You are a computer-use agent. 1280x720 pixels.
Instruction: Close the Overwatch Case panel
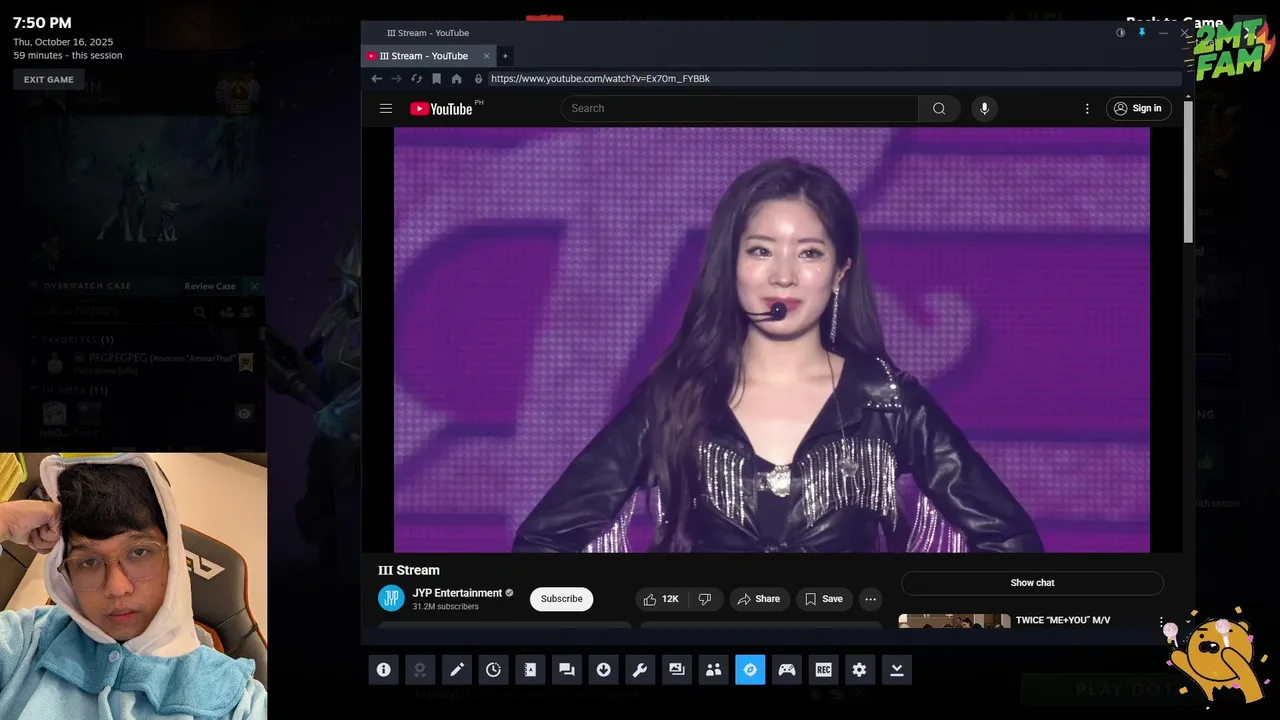254,286
